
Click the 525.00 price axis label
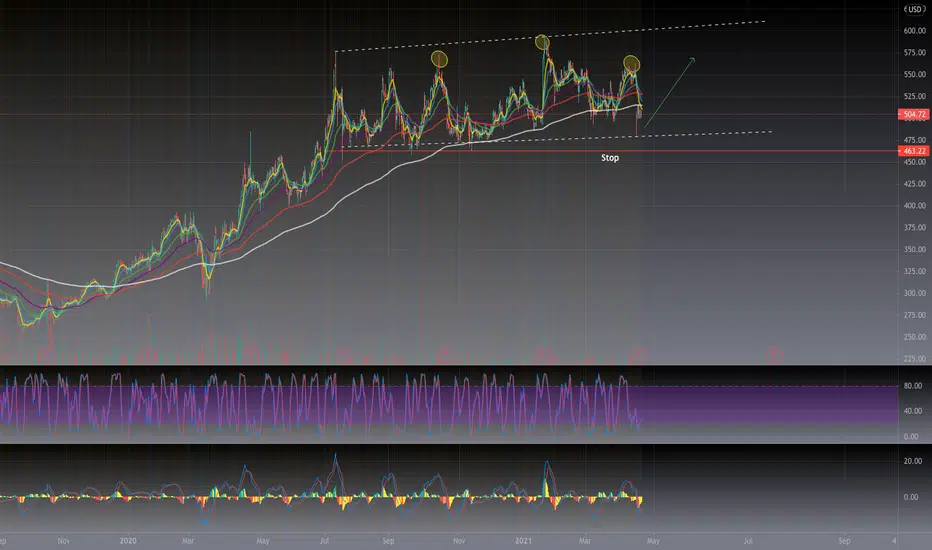(x=914, y=96)
